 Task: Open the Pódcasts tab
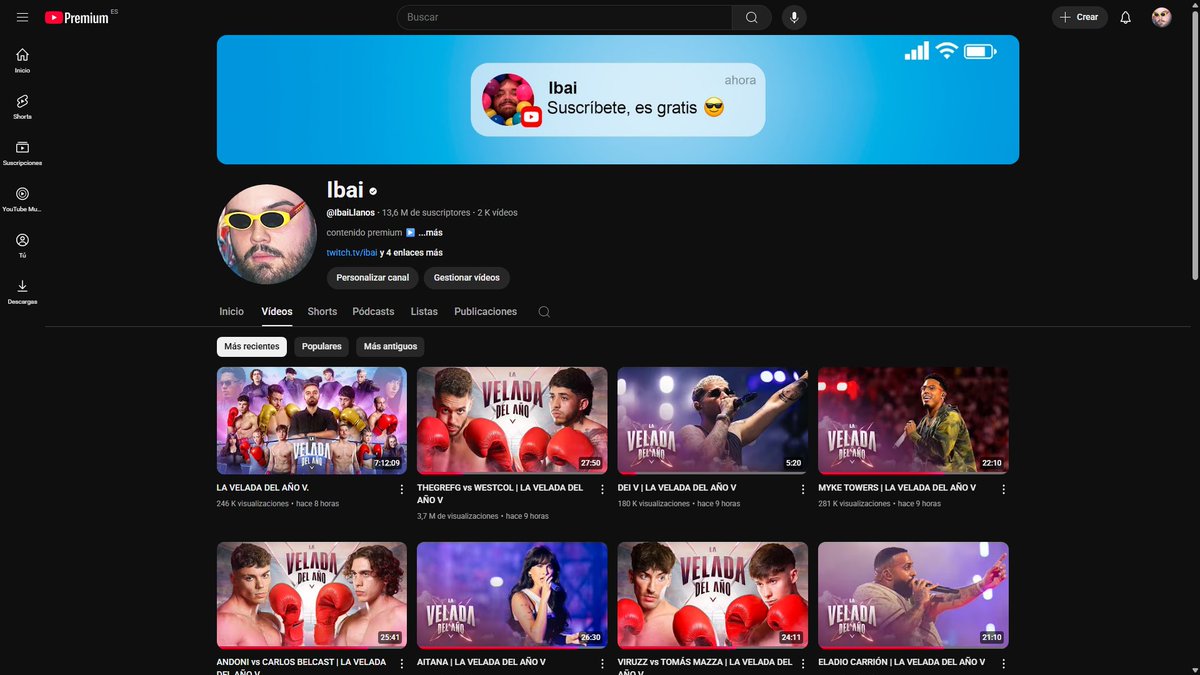tap(373, 312)
